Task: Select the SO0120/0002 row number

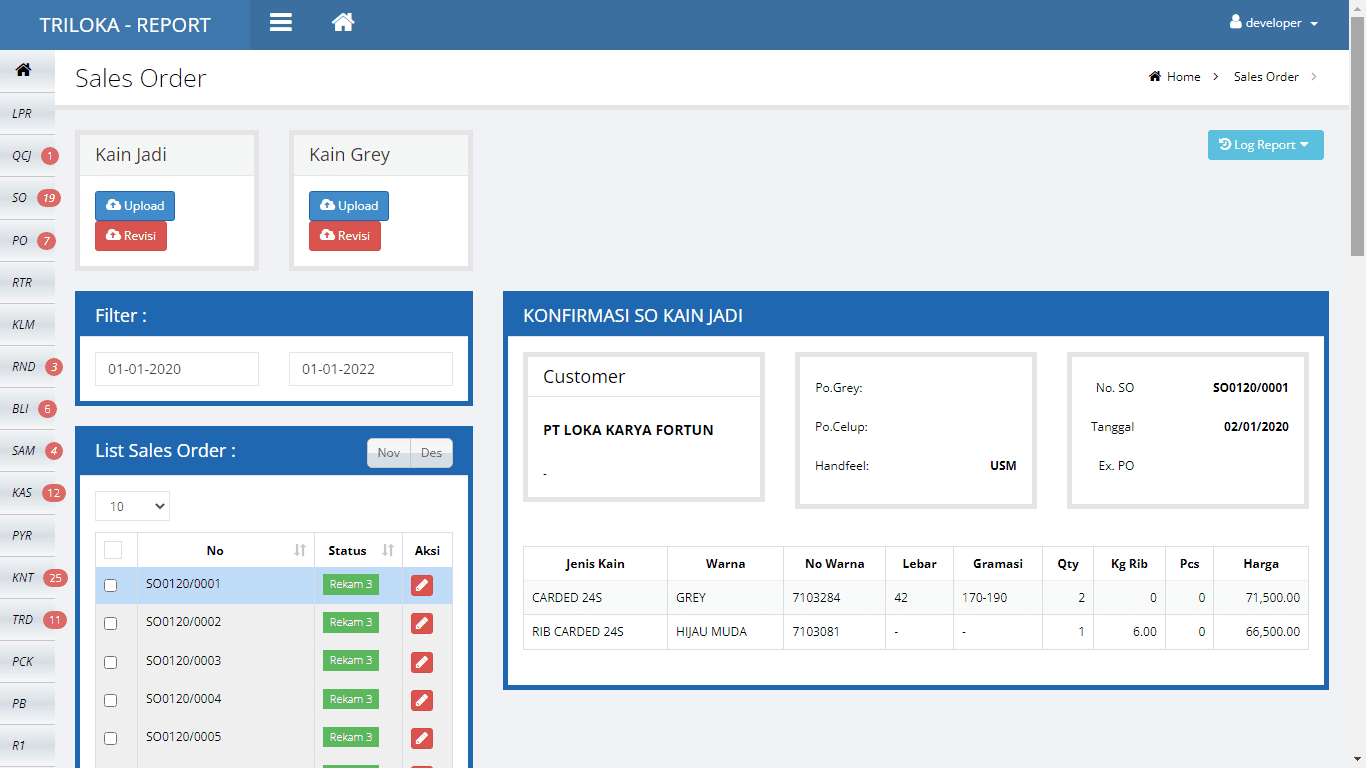Action: [183, 622]
